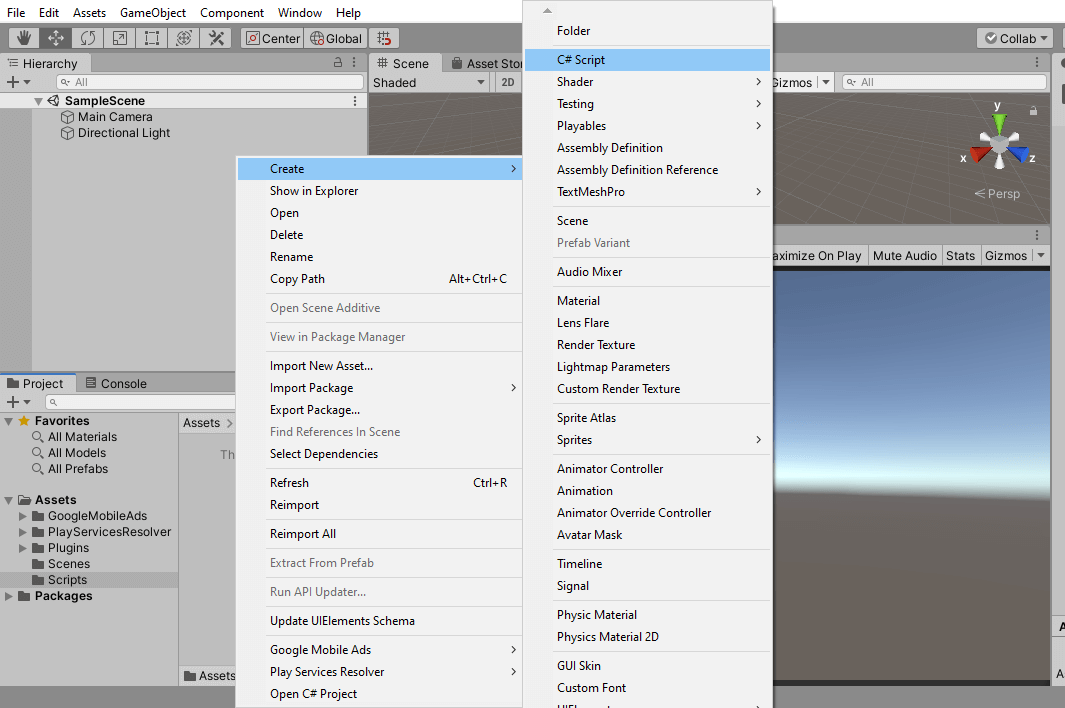
Task: Open the Shaded draw mode dropdown
Action: pyautogui.click(x=429, y=82)
